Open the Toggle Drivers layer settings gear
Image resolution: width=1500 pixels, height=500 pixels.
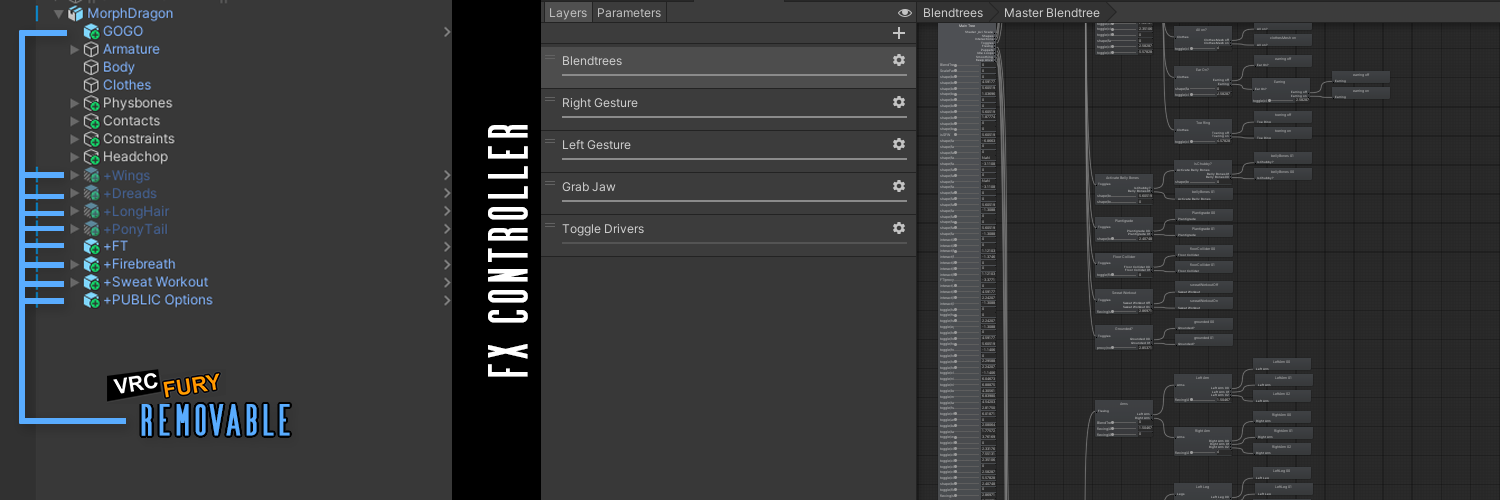coord(898,228)
